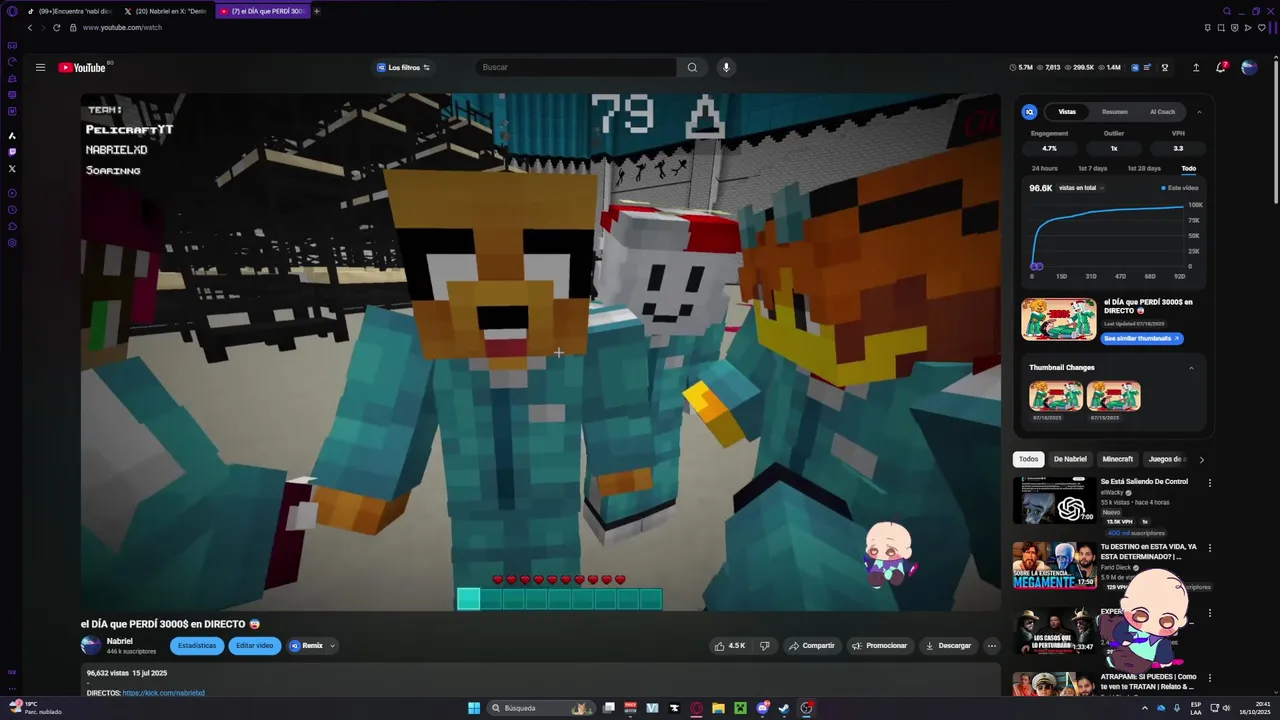The width and height of the screenshot is (1280, 720).
Task: Open Discord from the taskbar
Action: 762,708
